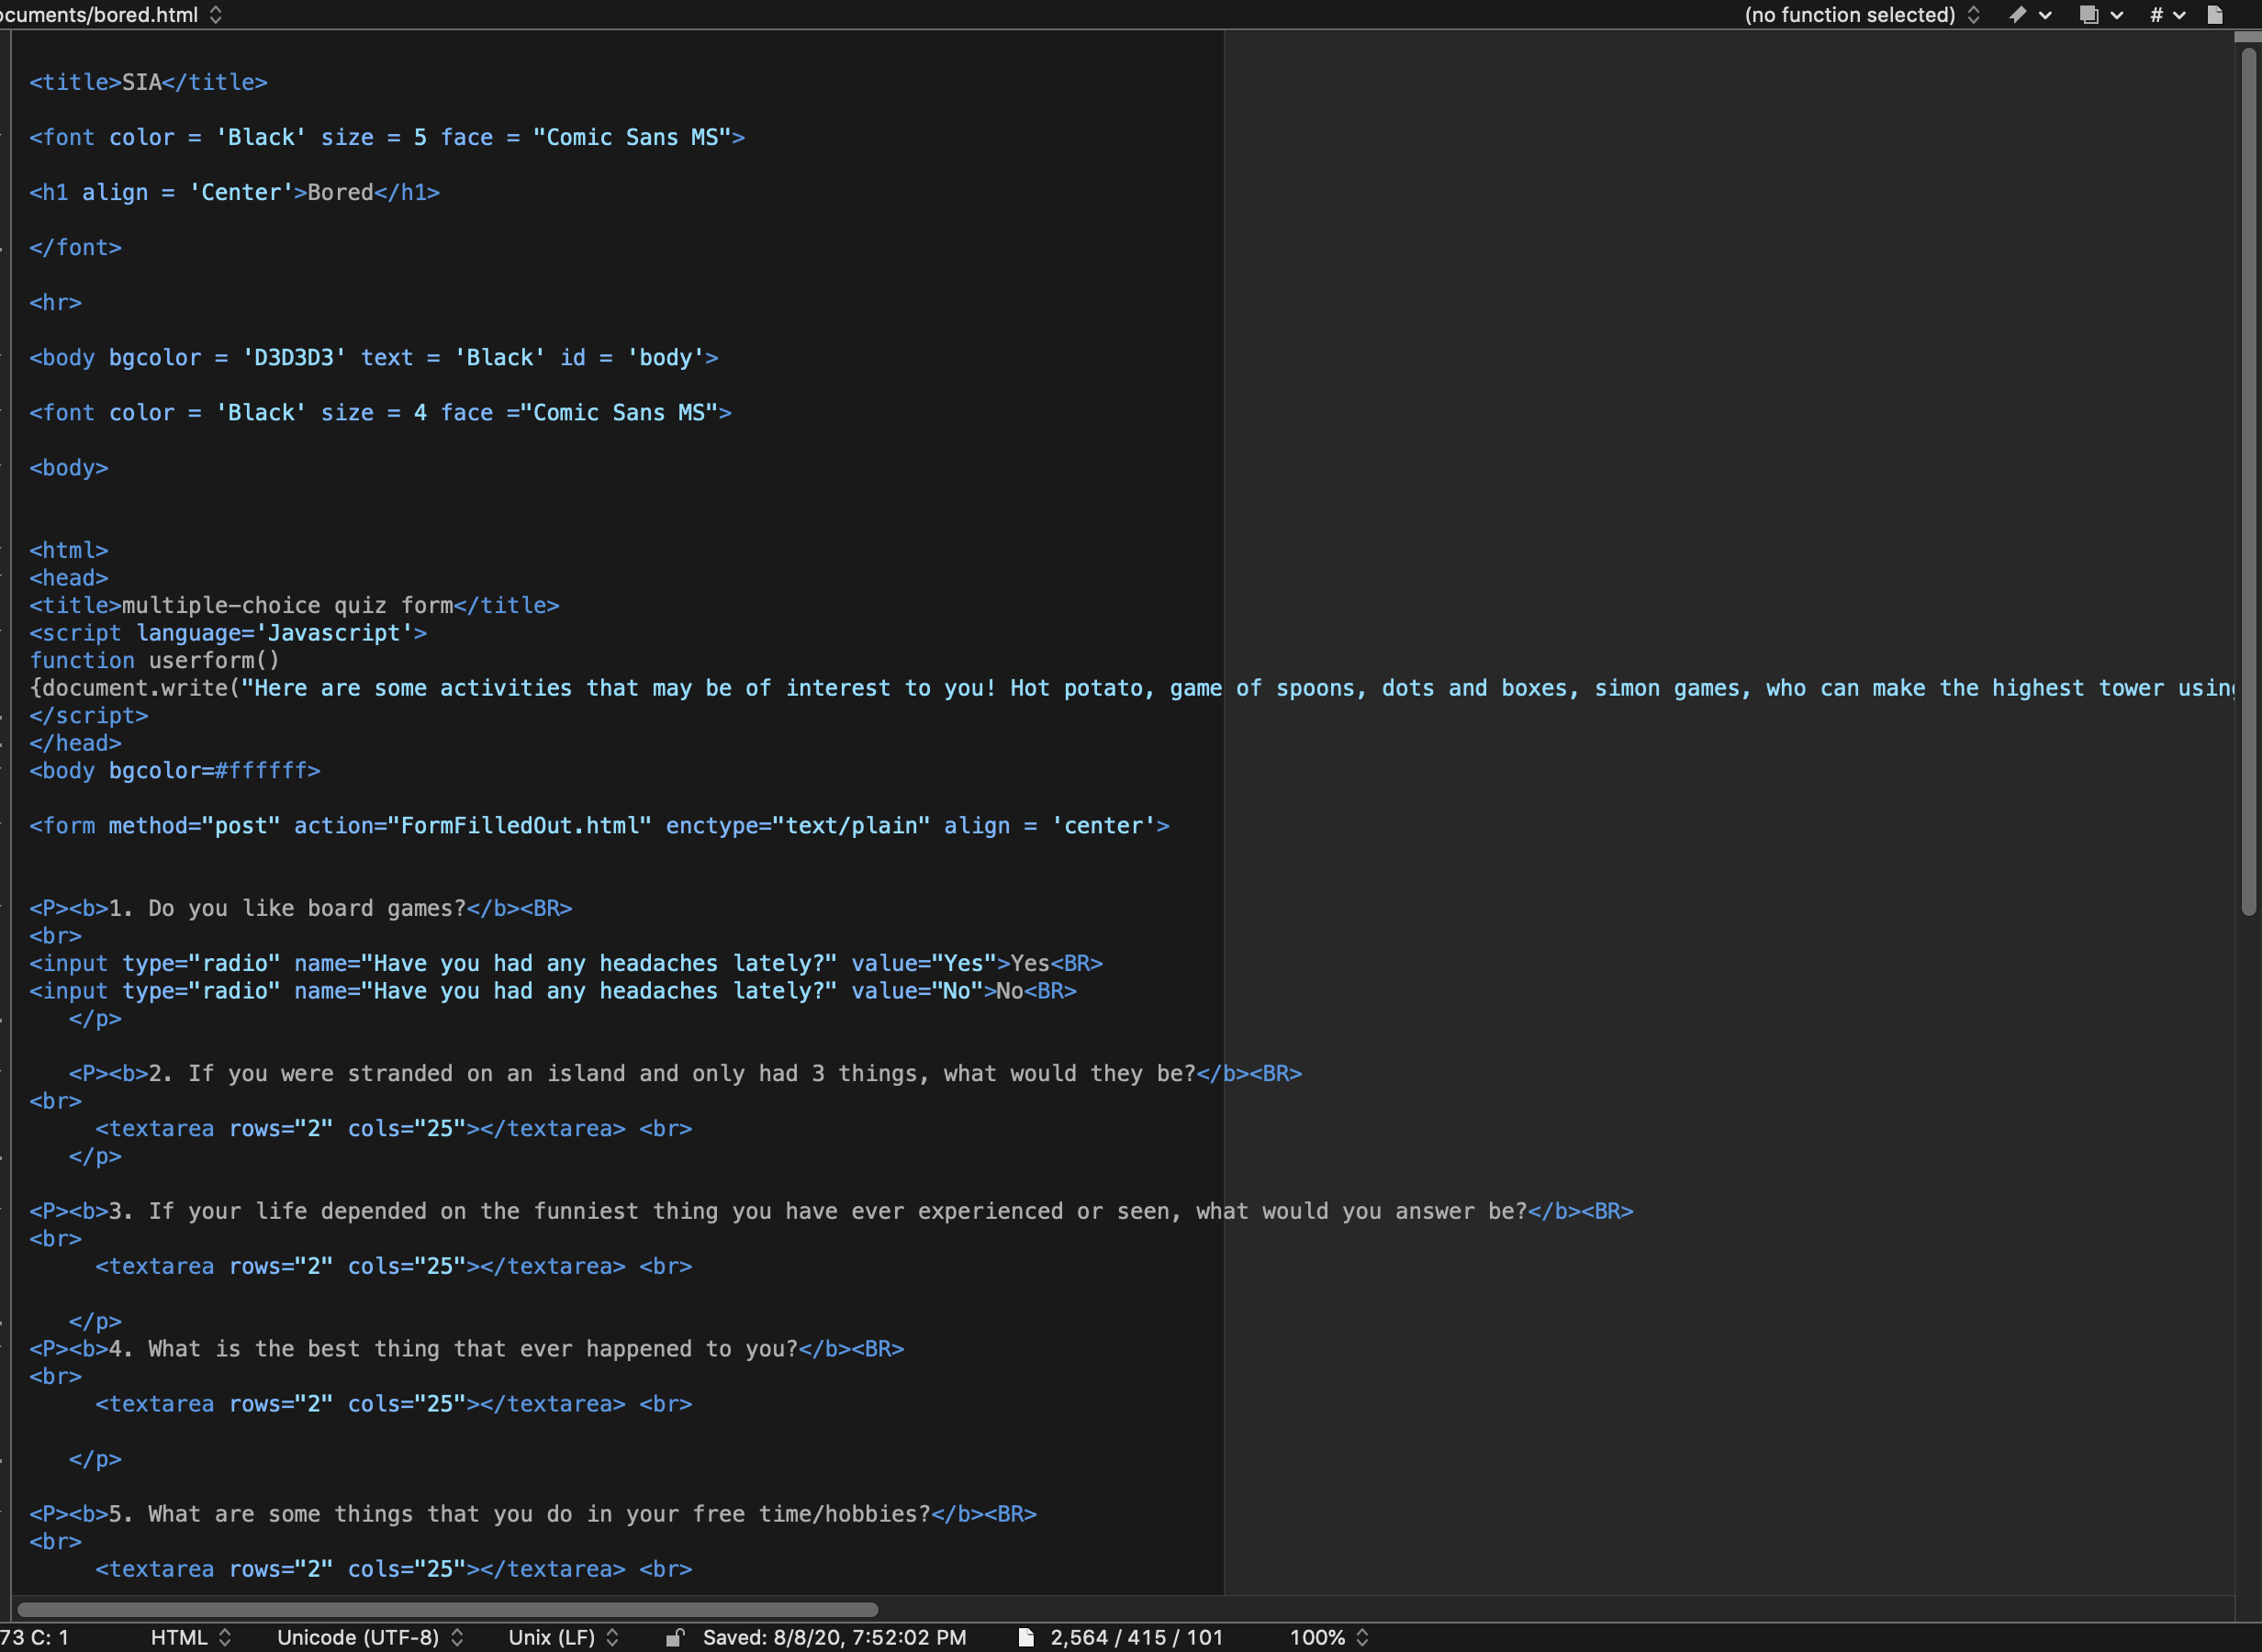Click the vertical scrollbar thumb
The height and width of the screenshot is (1652, 2262).
click(x=2248, y=480)
